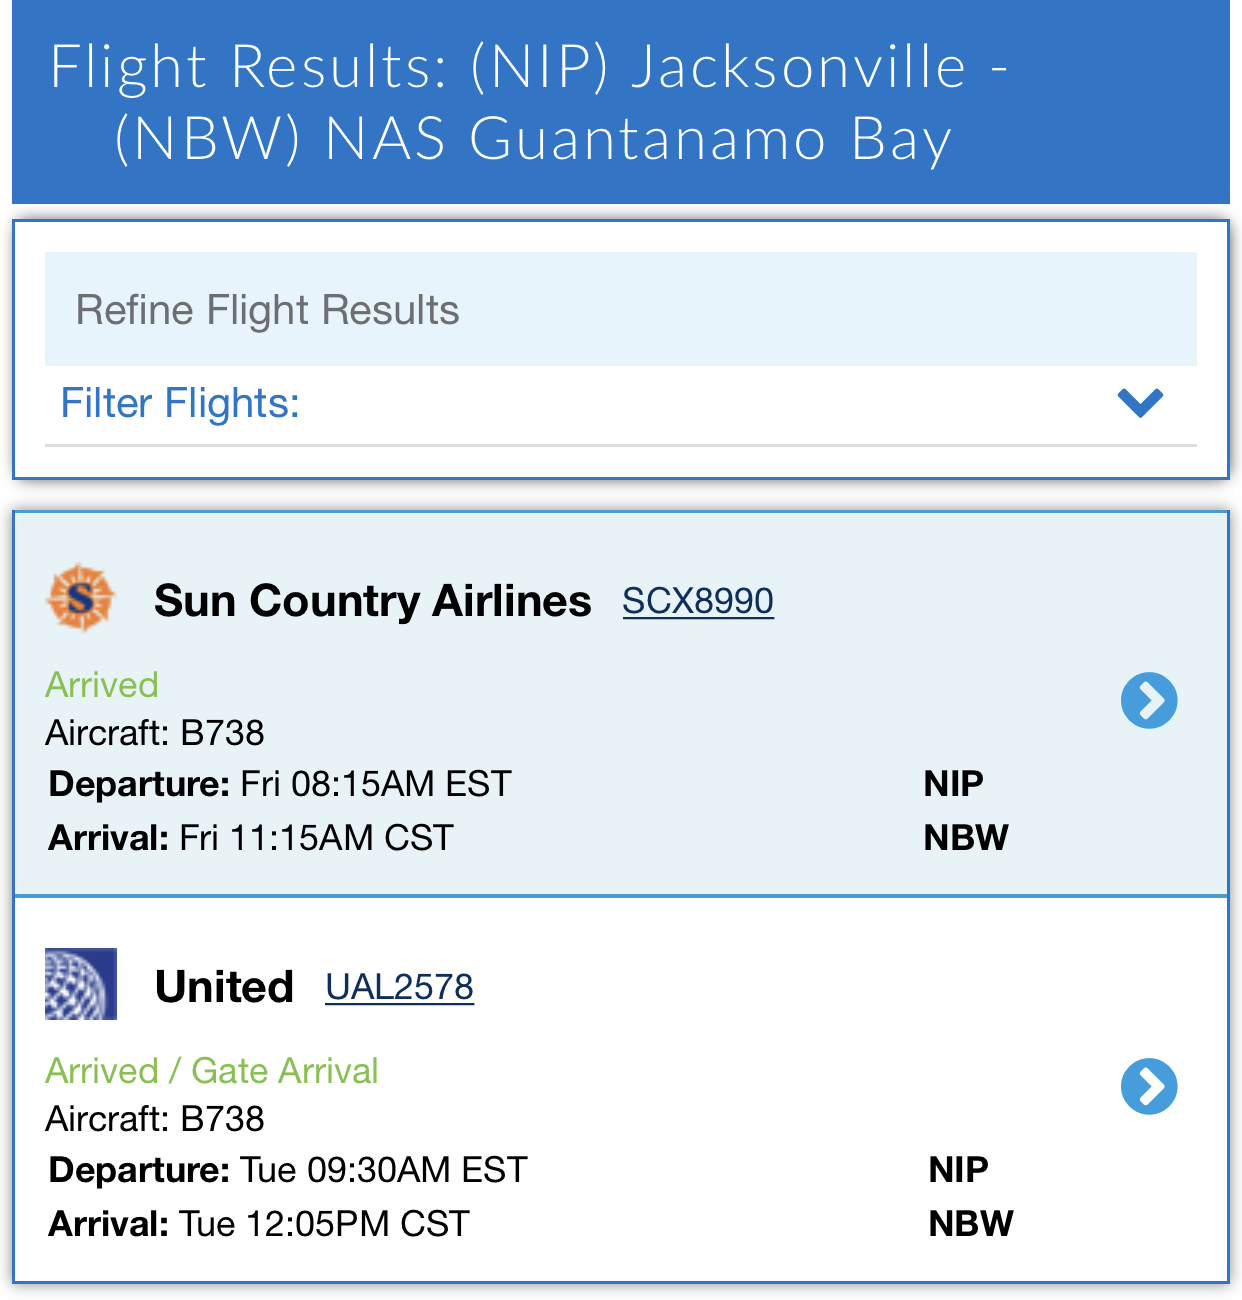Click the Flight Results header banner
This screenshot has width=1242, height=1300.
pyautogui.click(x=621, y=102)
